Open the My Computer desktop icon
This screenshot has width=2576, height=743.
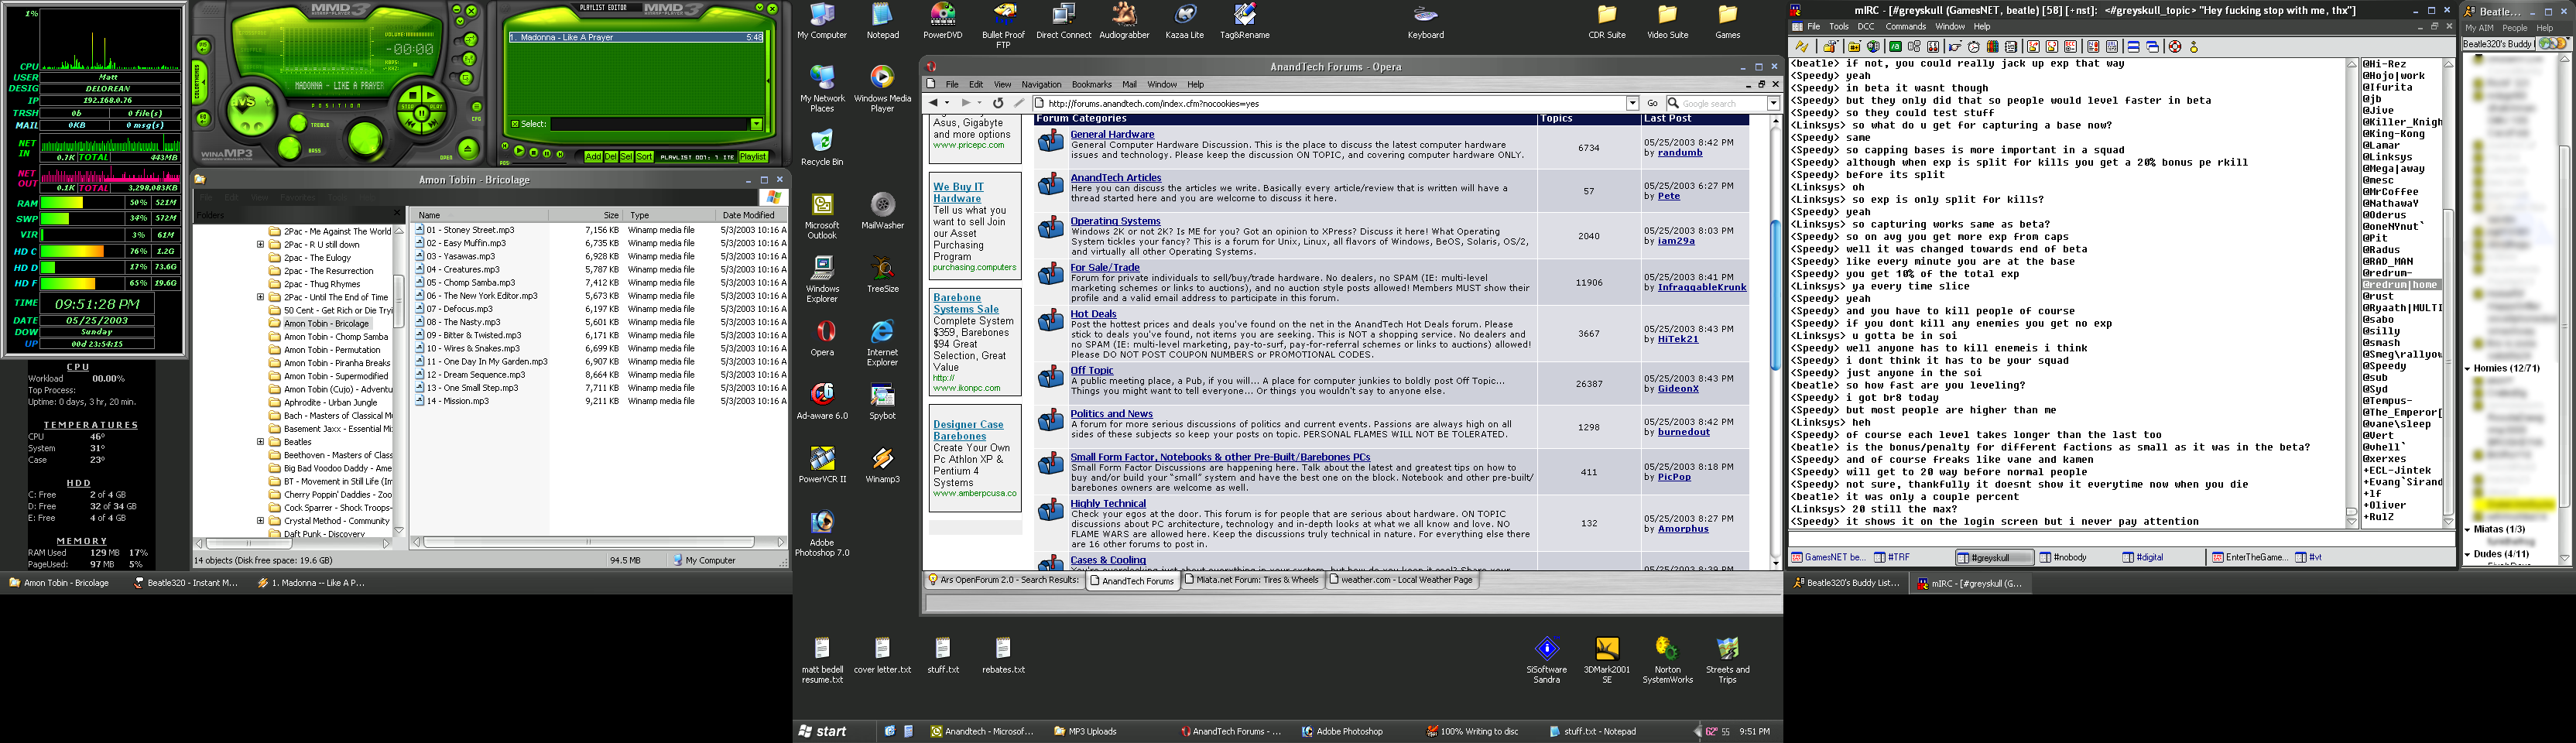pyautogui.click(x=822, y=21)
